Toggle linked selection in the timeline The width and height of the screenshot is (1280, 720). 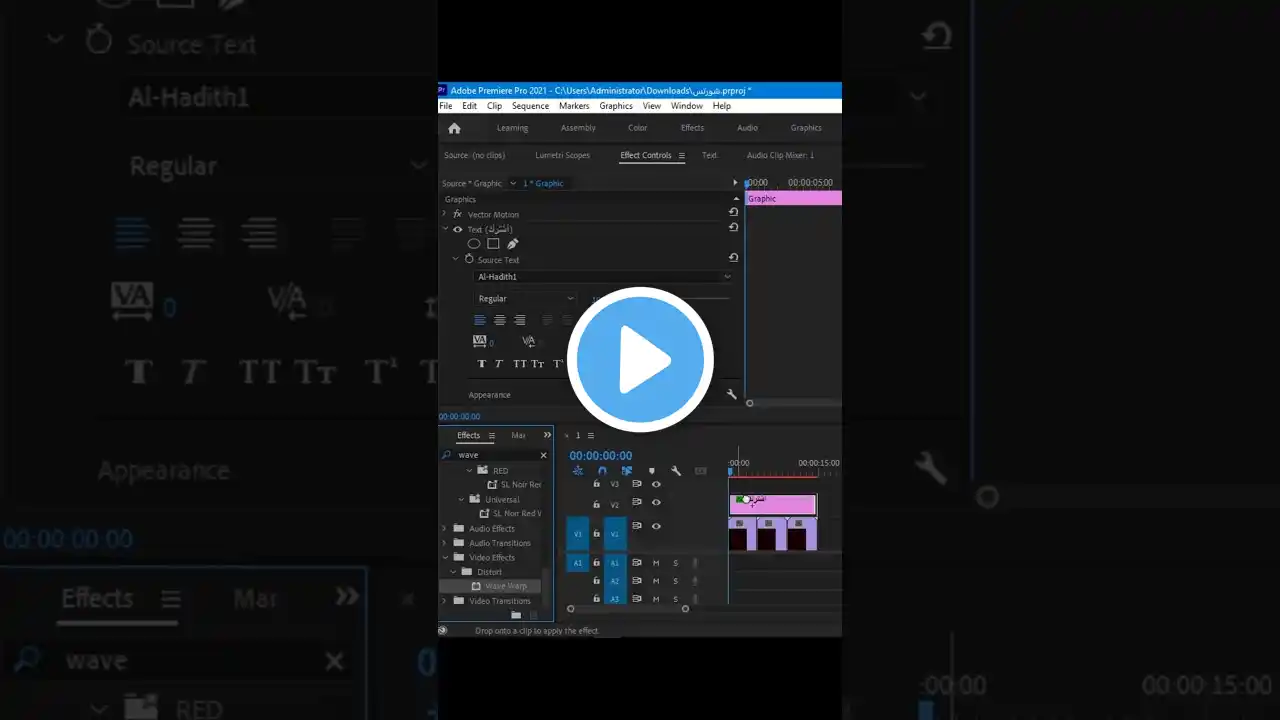[x=627, y=471]
